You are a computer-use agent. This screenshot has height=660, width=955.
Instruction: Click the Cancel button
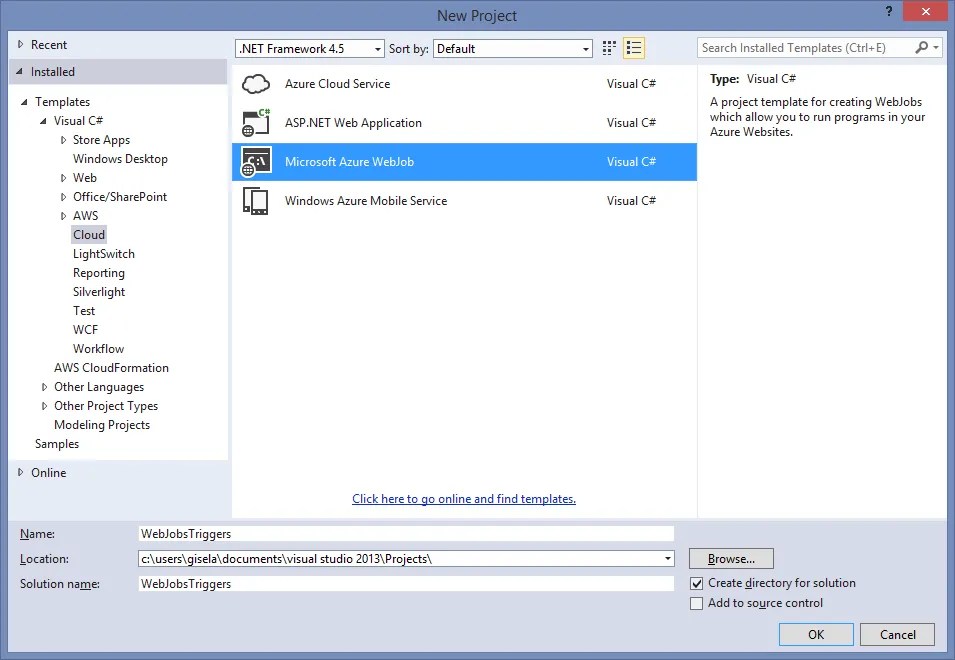point(897,634)
